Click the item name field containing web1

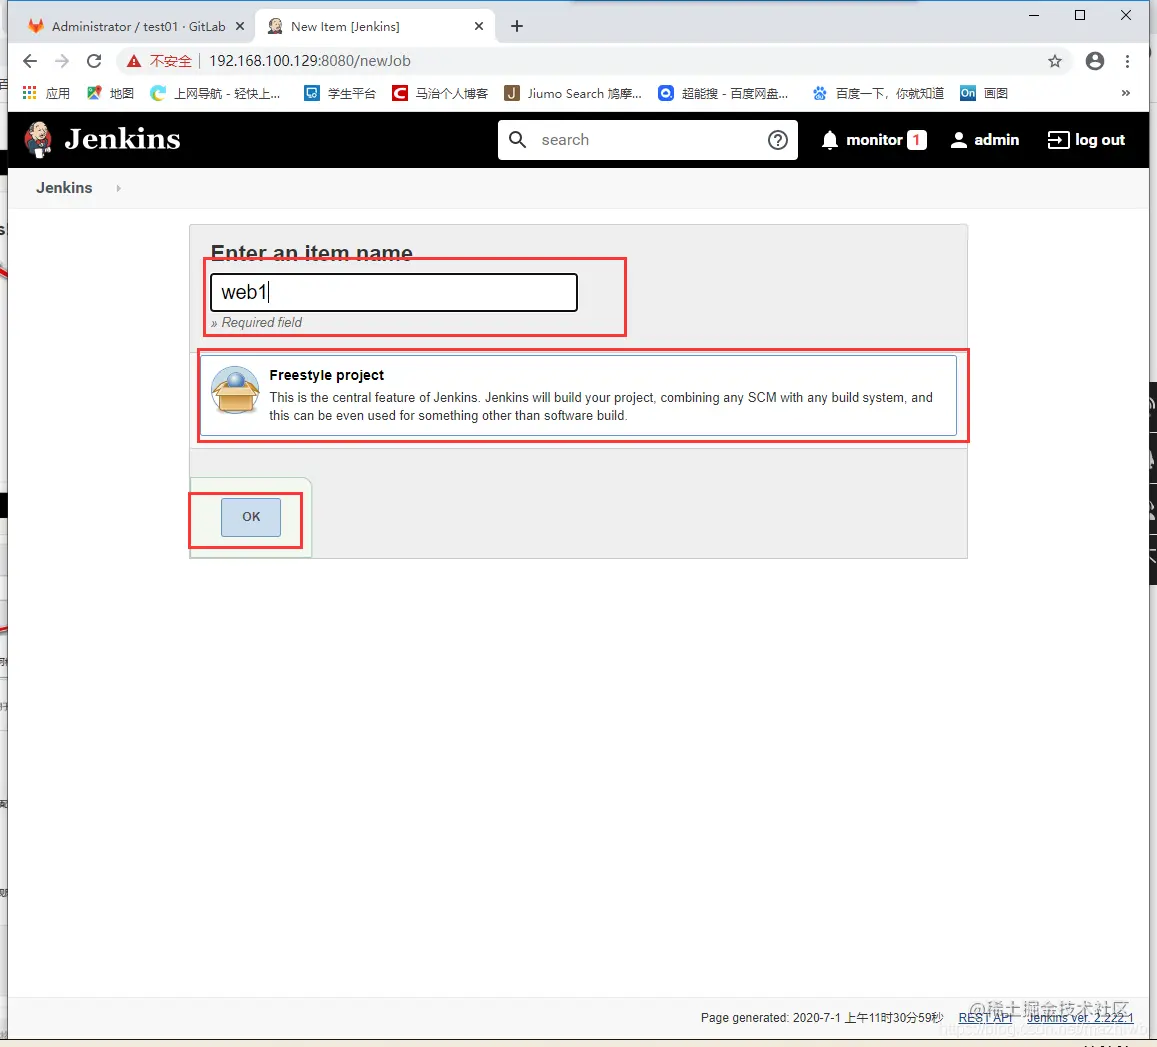tap(394, 292)
